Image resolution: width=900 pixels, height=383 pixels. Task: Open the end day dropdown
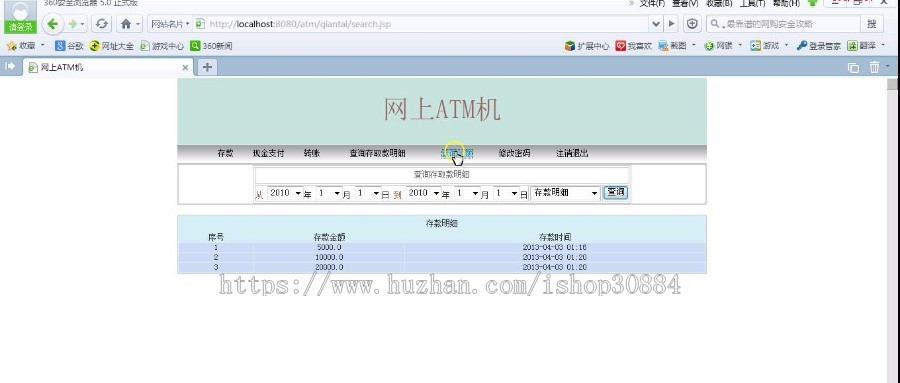506,194
